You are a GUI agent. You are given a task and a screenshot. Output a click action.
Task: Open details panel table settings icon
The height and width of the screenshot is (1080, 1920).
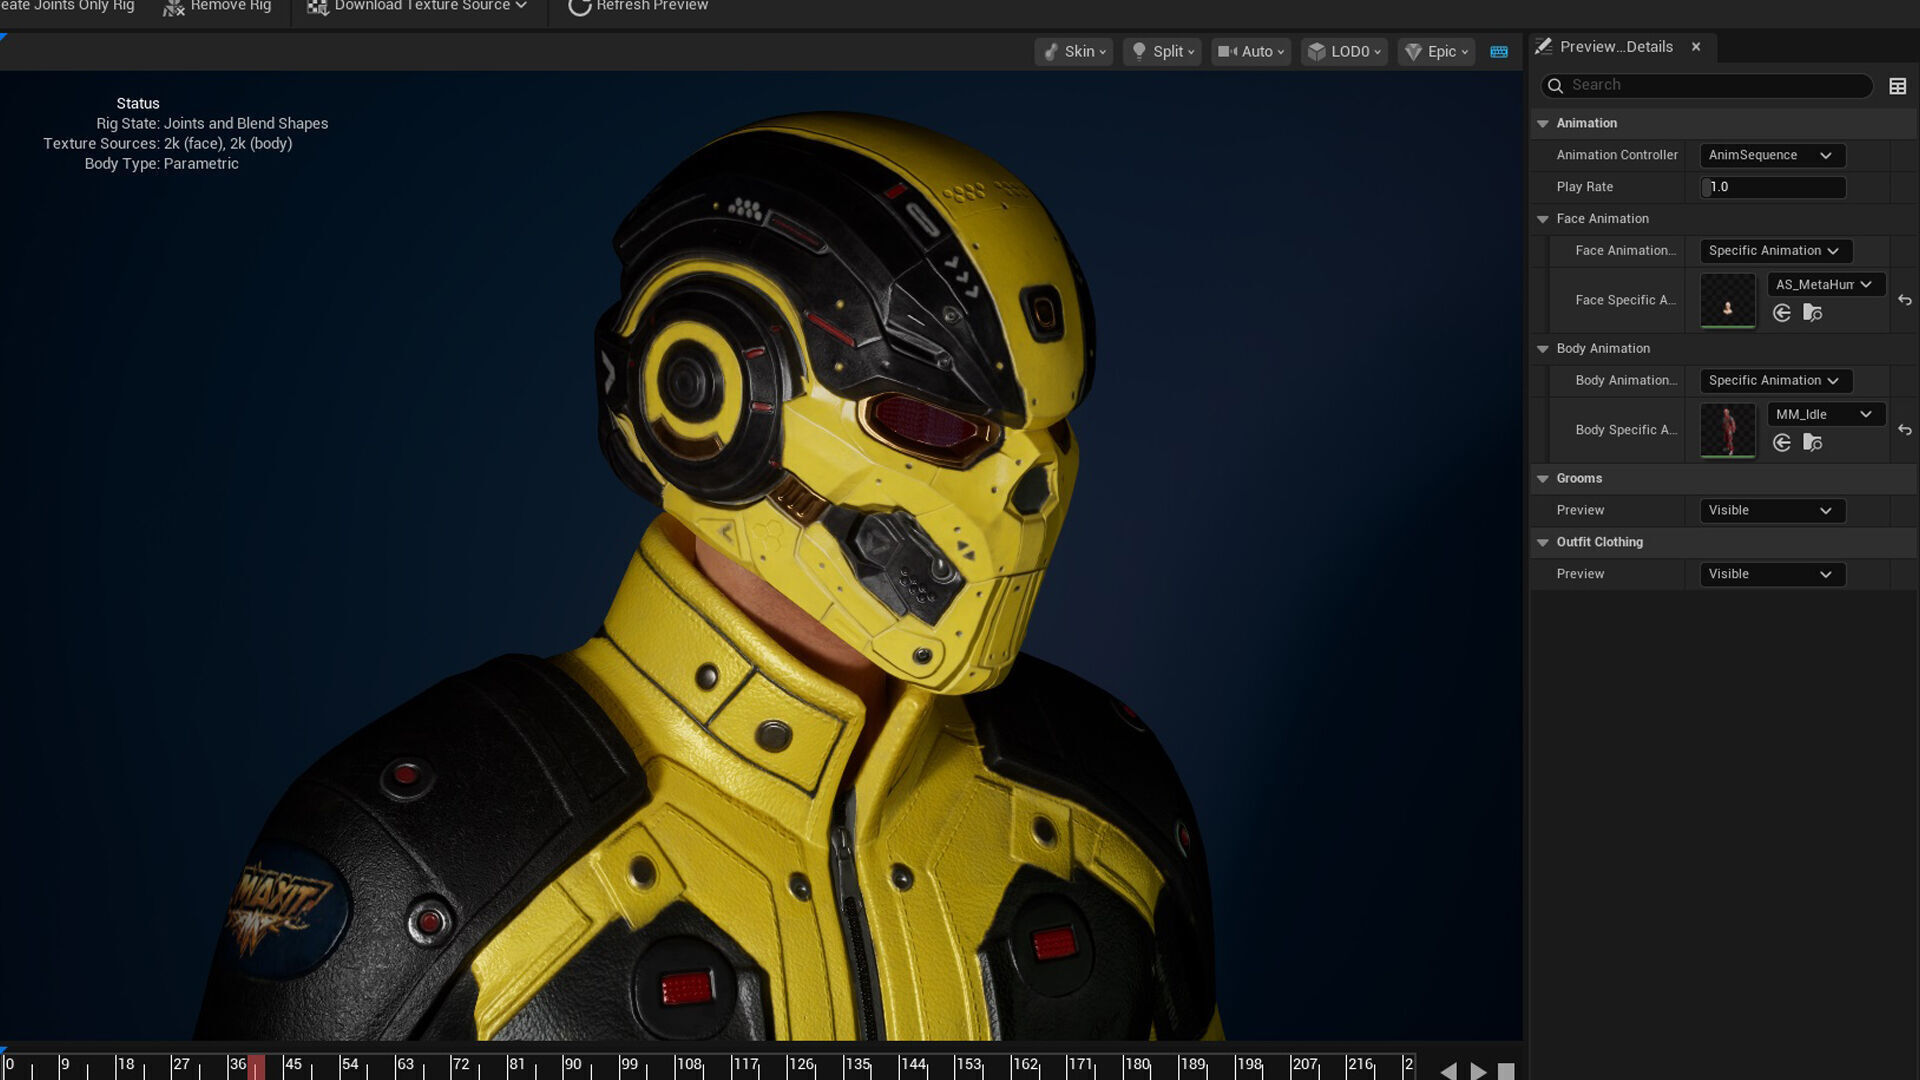pyautogui.click(x=1897, y=86)
